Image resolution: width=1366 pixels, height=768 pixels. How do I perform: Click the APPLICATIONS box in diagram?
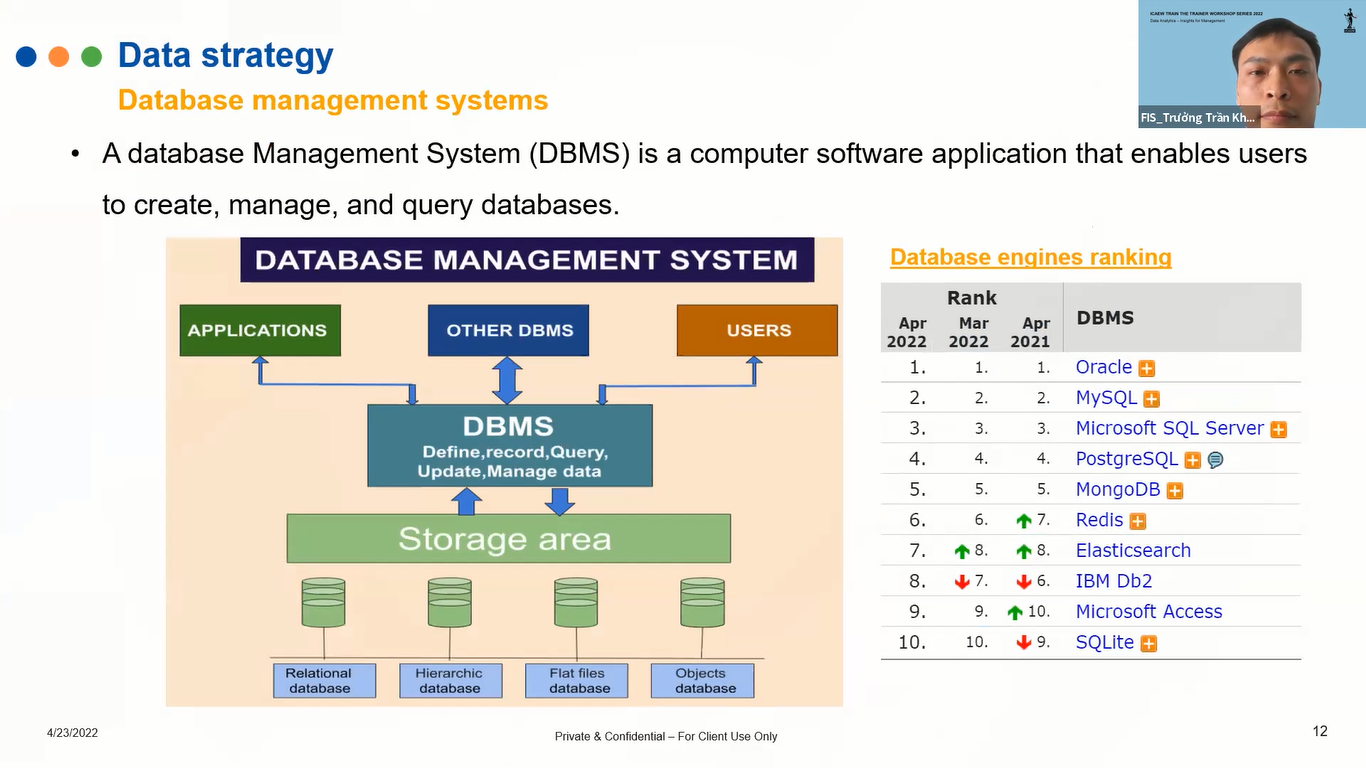[x=260, y=330]
